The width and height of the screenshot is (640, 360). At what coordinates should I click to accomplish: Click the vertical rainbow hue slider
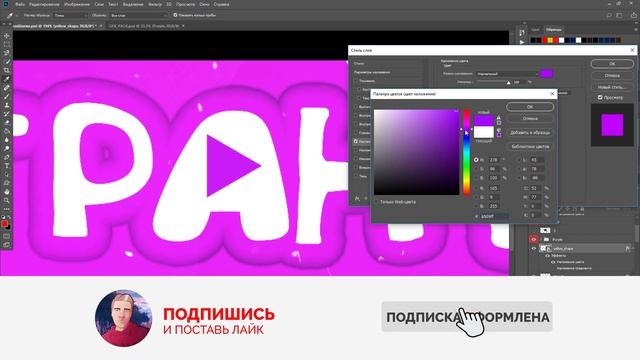(x=466, y=152)
